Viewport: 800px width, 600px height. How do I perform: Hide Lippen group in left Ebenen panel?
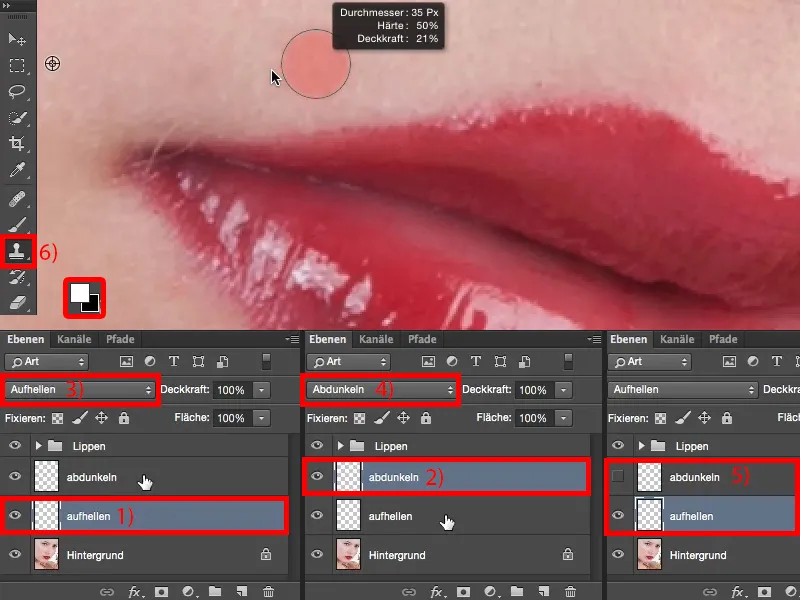15,445
